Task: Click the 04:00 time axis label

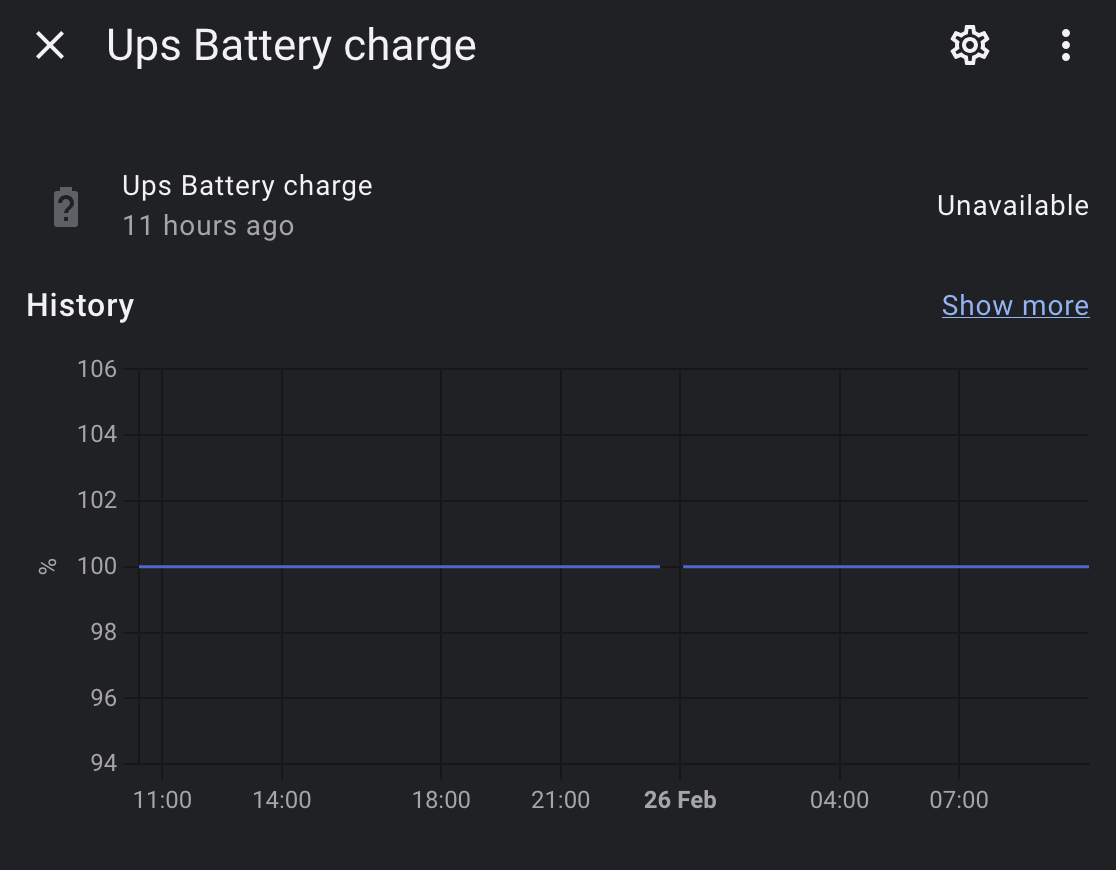Action: pos(839,800)
